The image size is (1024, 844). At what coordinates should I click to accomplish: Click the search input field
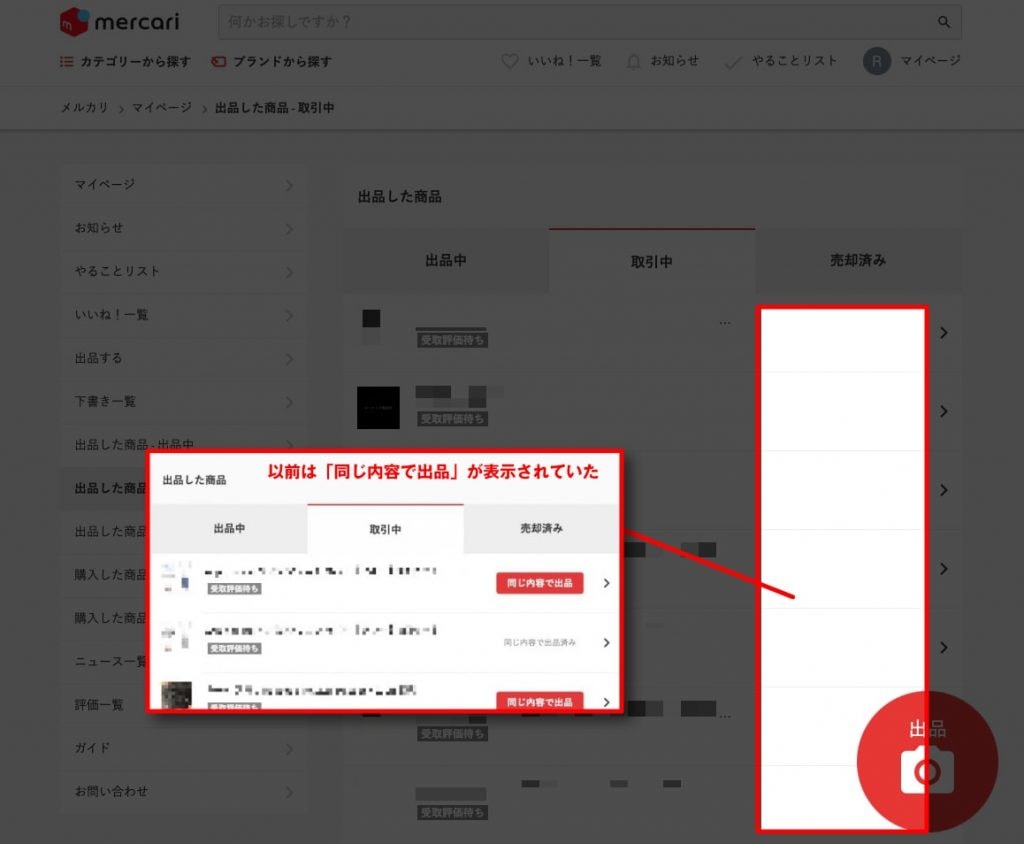point(570,22)
